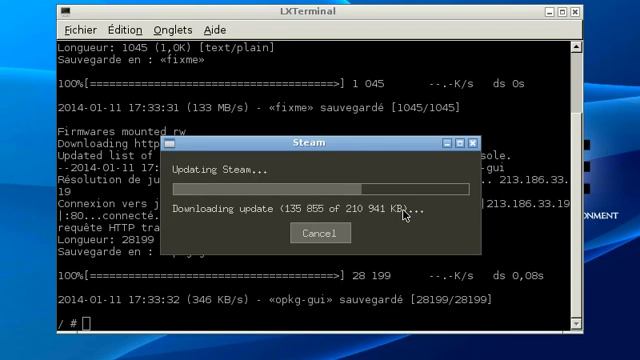Click the 'Longueur: 1045 (1,0K) [text/plain]' line
The image size is (640, 360).
pyautogui.click(x=166, y=48)
